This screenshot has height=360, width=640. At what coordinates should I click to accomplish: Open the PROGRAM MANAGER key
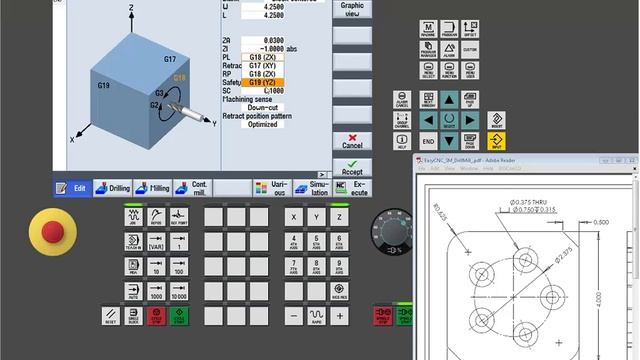coord(428,50)
